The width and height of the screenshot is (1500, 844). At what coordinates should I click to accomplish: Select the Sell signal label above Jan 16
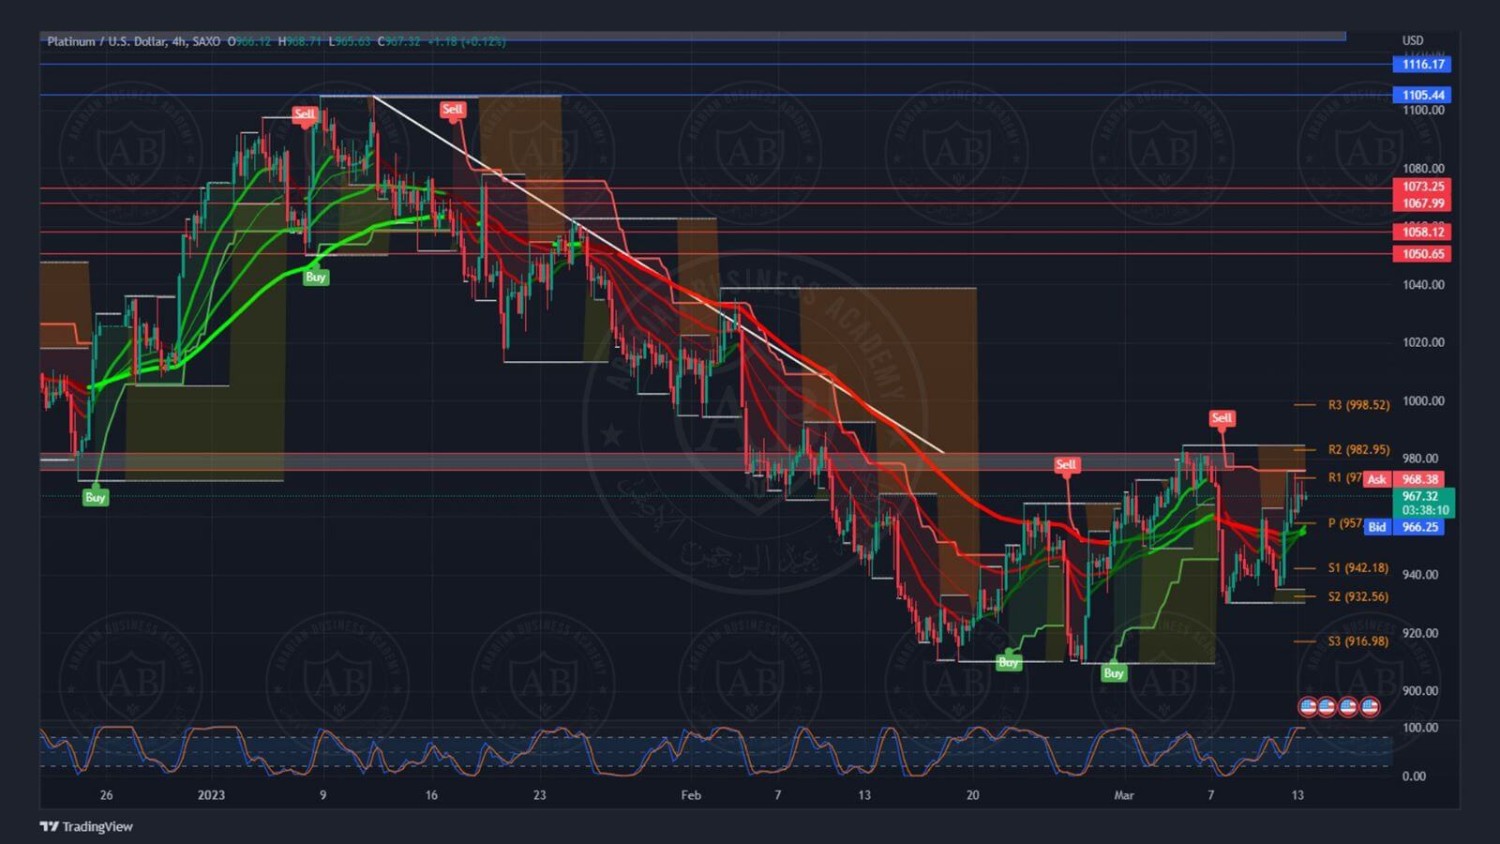click(452, 109)
